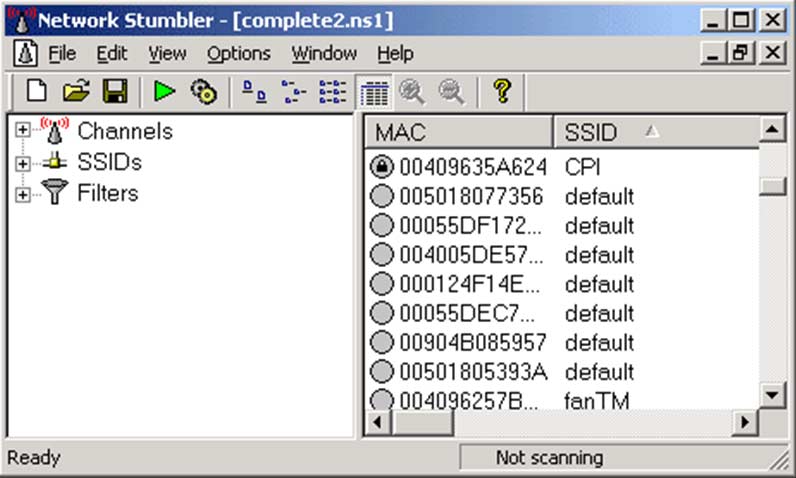Select MAC address 005018077356
Screen dimensions: 796x478
pos(471,196)
